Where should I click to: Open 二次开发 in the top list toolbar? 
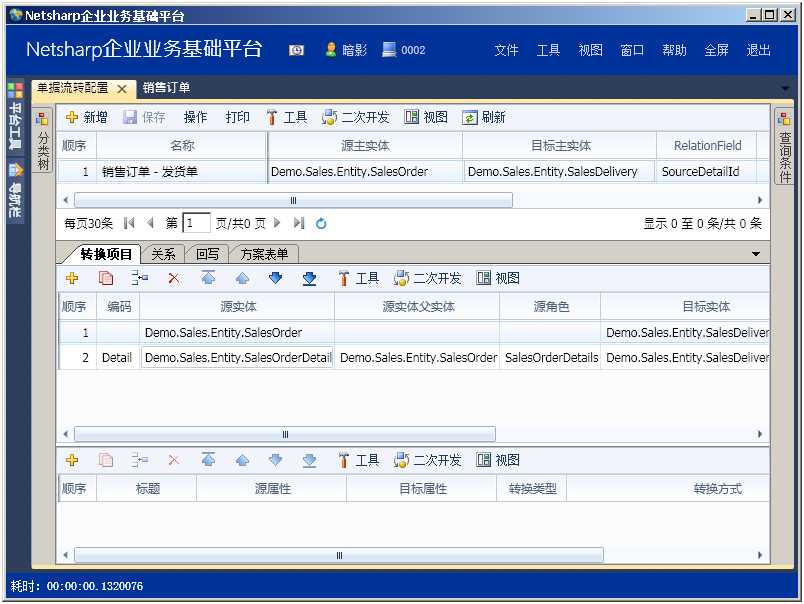point(355,117)
